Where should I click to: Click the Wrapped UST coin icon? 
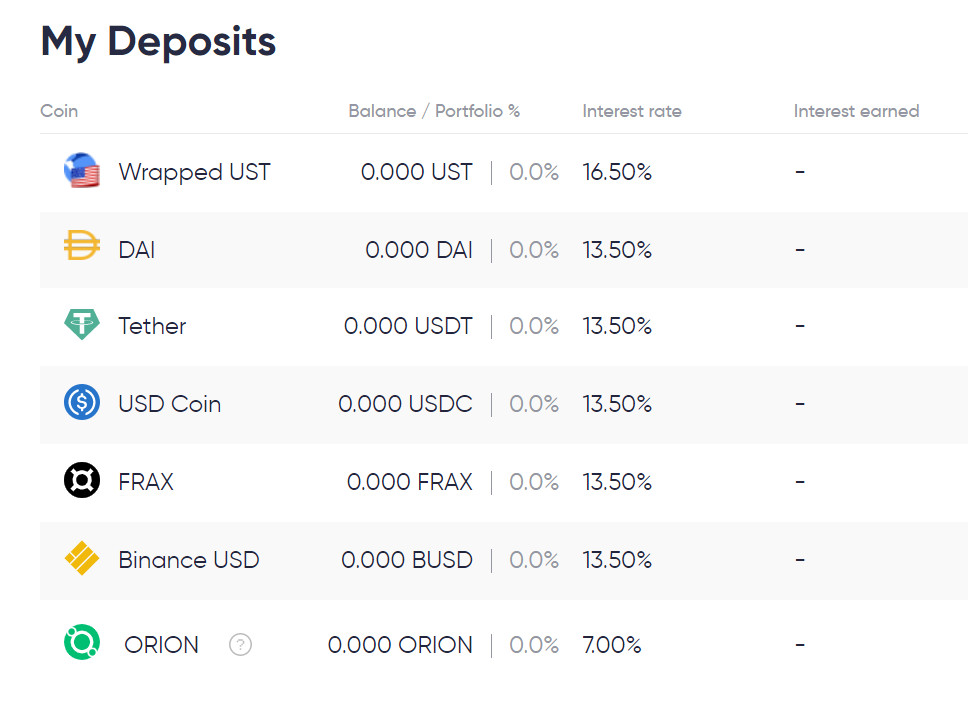pos(81,171)
